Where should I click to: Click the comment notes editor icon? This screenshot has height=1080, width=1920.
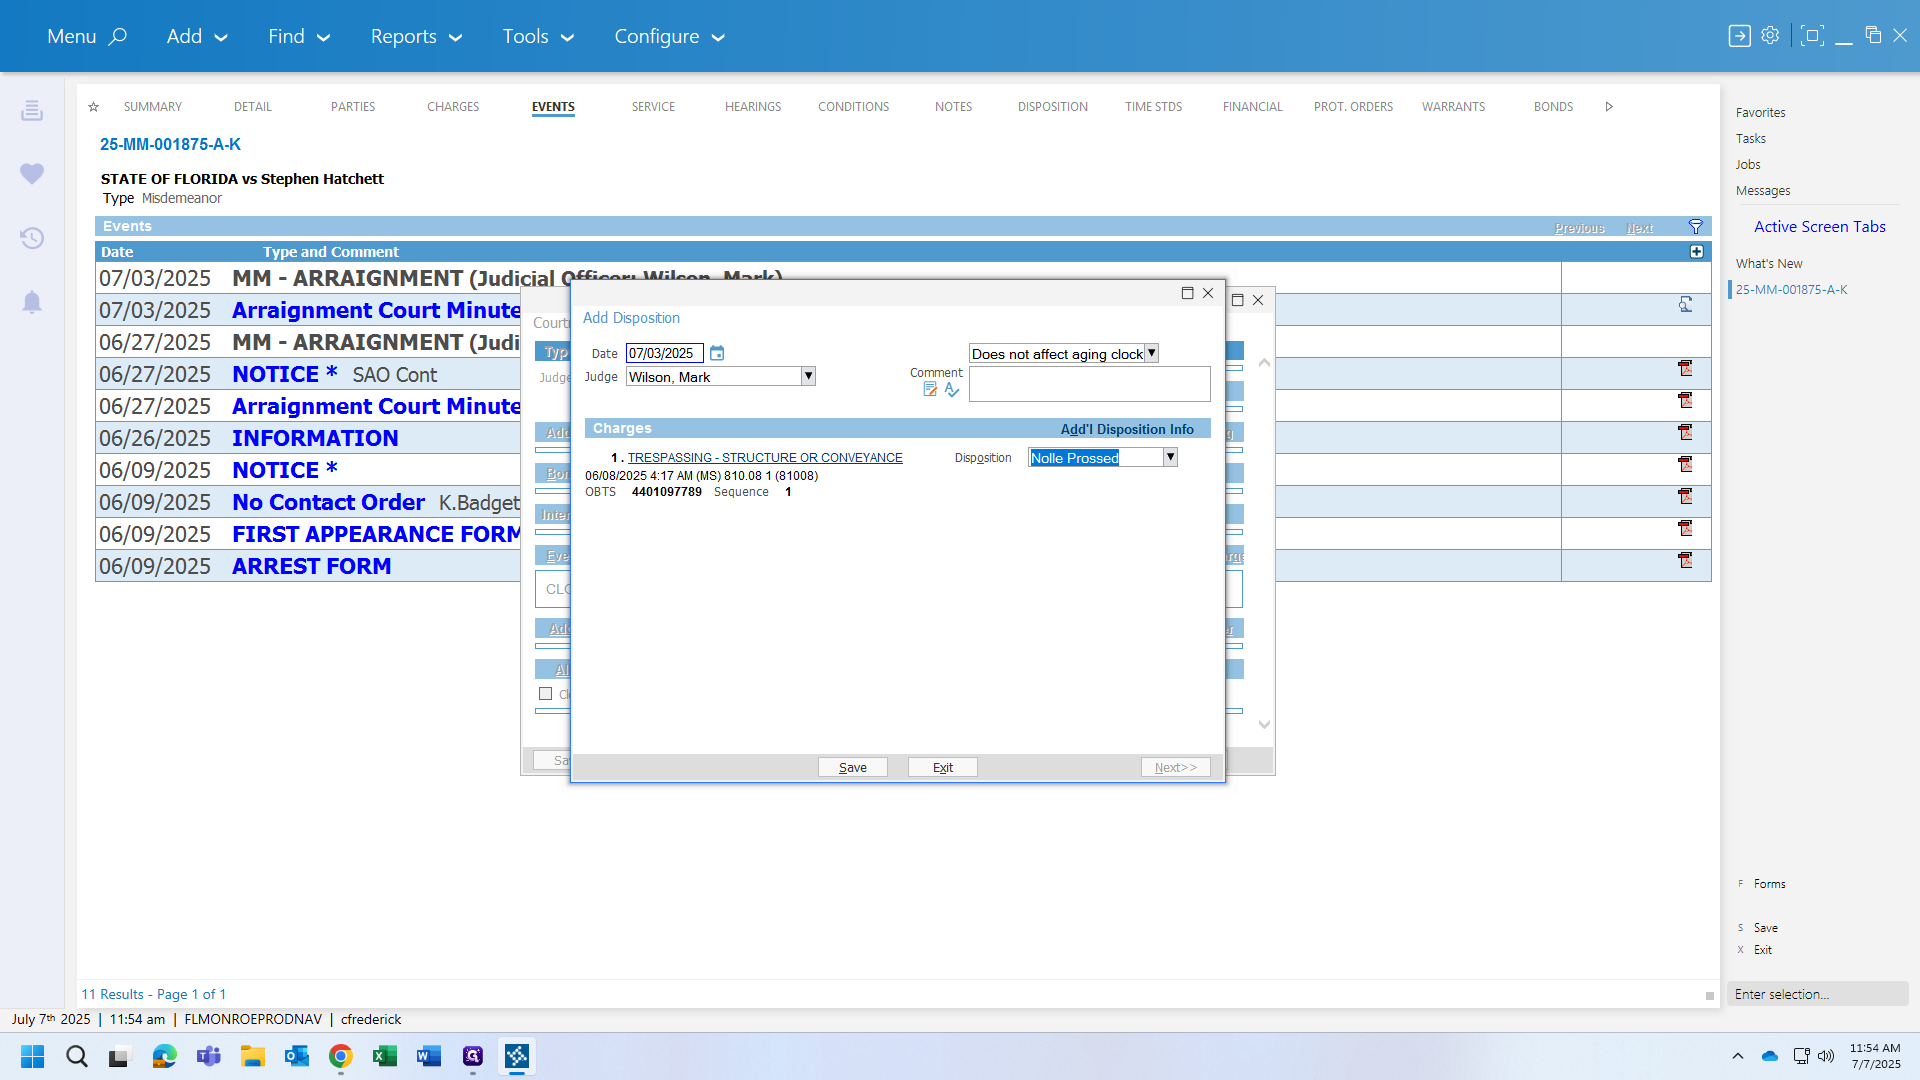click(x=930, y=390)
